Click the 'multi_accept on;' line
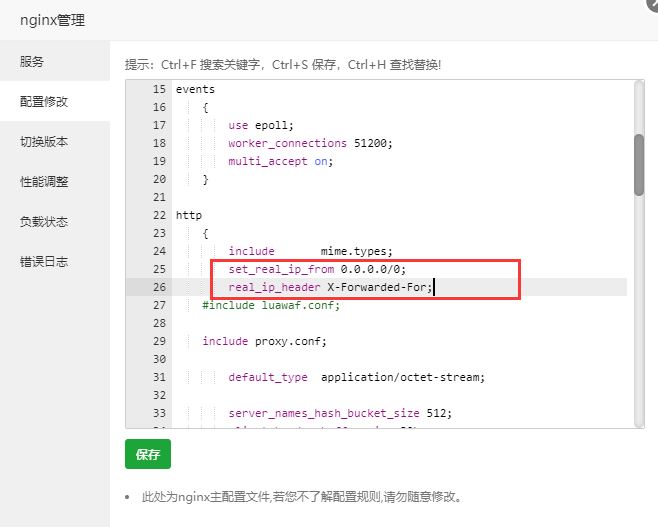This screenshot has width=658, height=527. coord(280,161)
